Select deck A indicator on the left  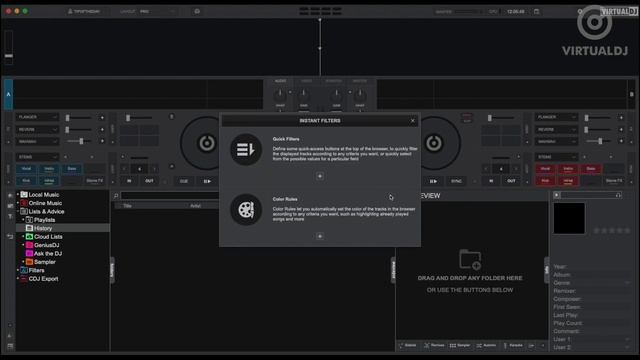click(x=8, y=94)
